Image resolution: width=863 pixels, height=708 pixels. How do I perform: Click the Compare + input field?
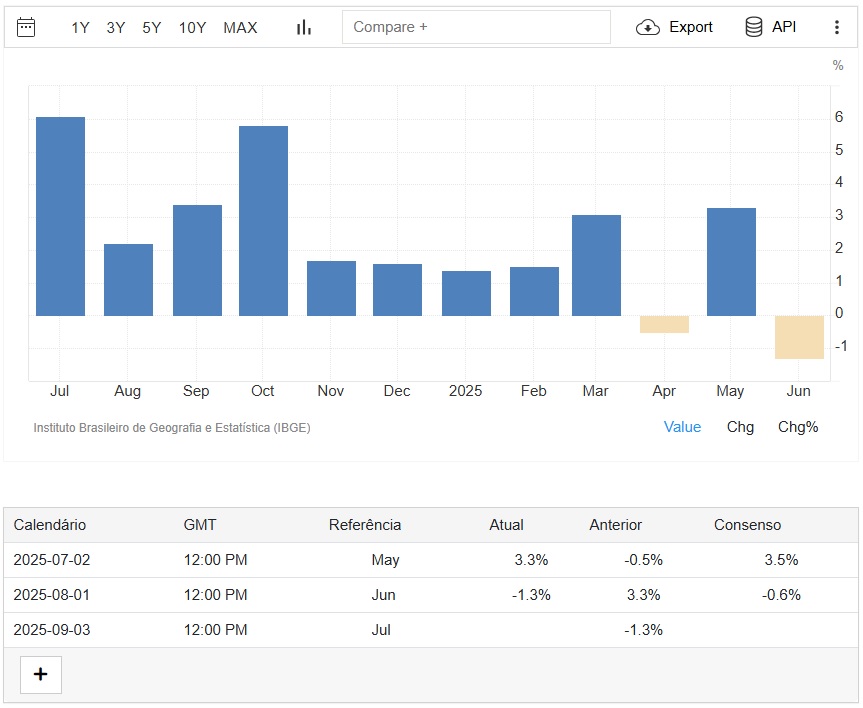476,27
